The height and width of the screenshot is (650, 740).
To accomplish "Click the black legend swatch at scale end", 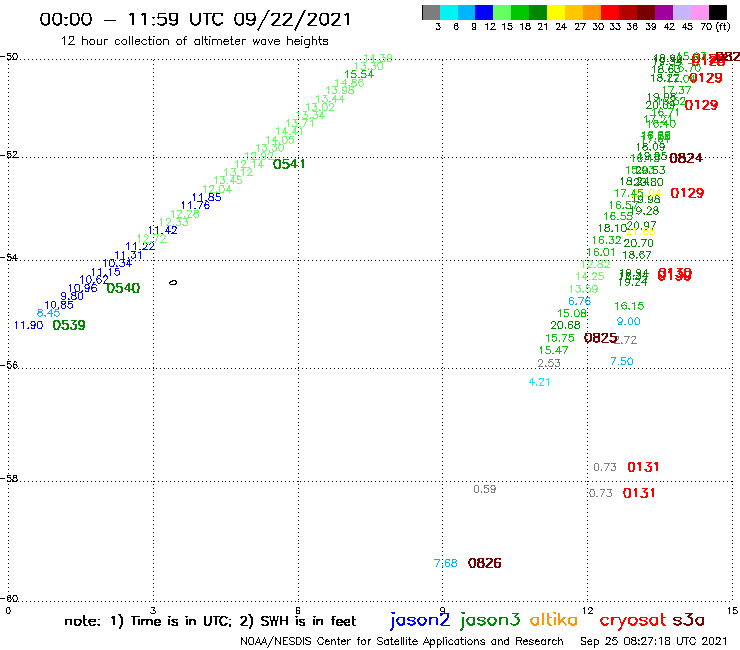I will (717, 12).
